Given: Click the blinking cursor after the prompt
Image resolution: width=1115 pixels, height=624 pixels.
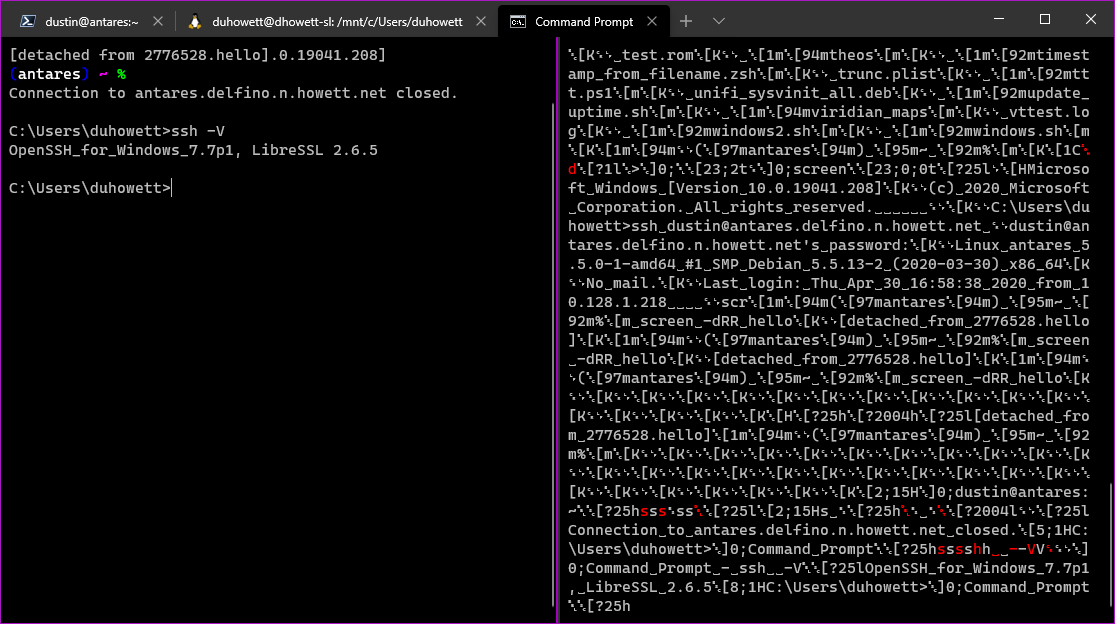Looking at the screenshot, I should pyautogui.click(x=170, y=186).
